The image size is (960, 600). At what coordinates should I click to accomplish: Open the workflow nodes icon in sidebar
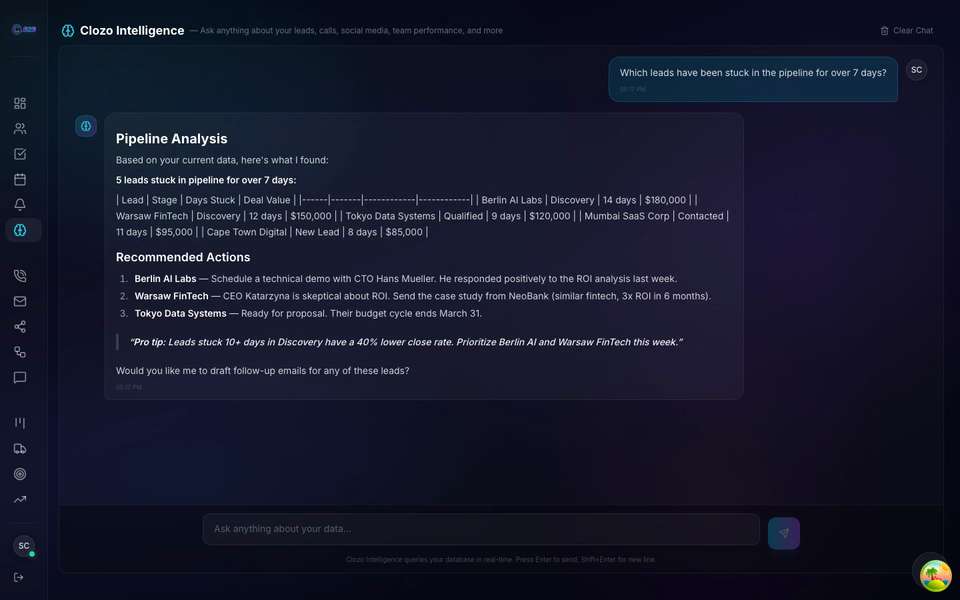[x=20, y=352]
